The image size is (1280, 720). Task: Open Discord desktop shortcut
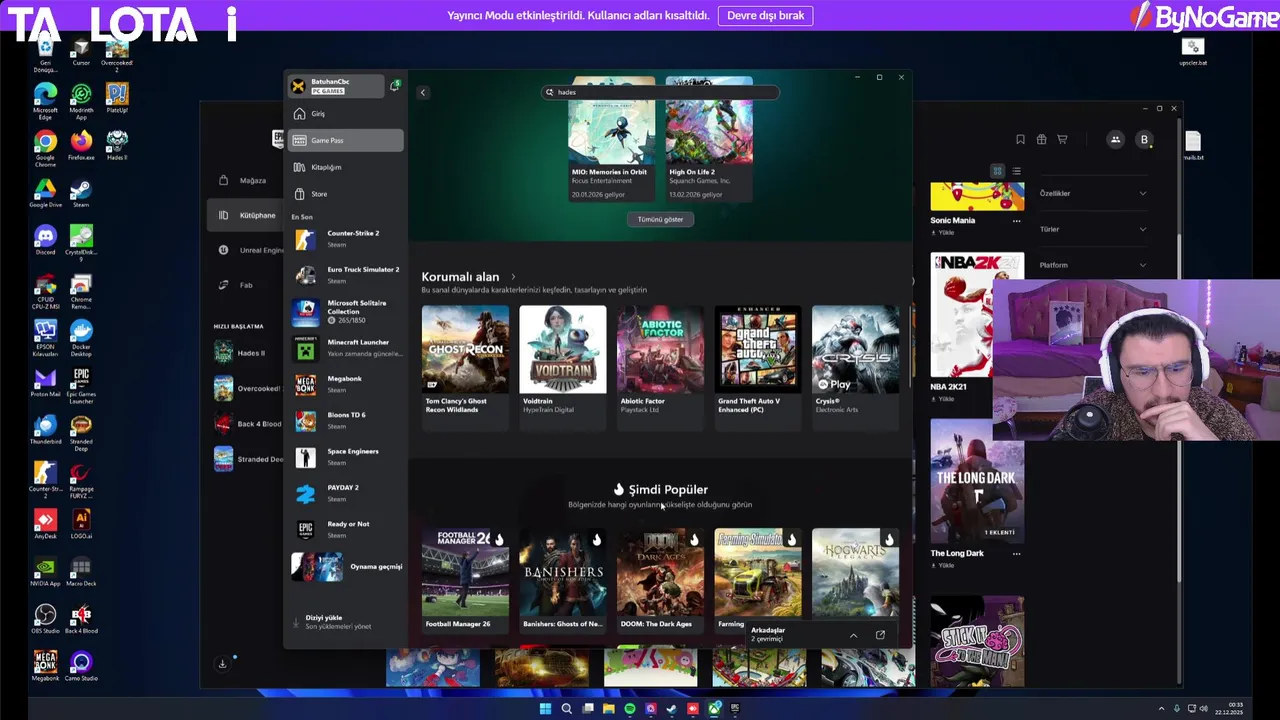coord(45,240)
